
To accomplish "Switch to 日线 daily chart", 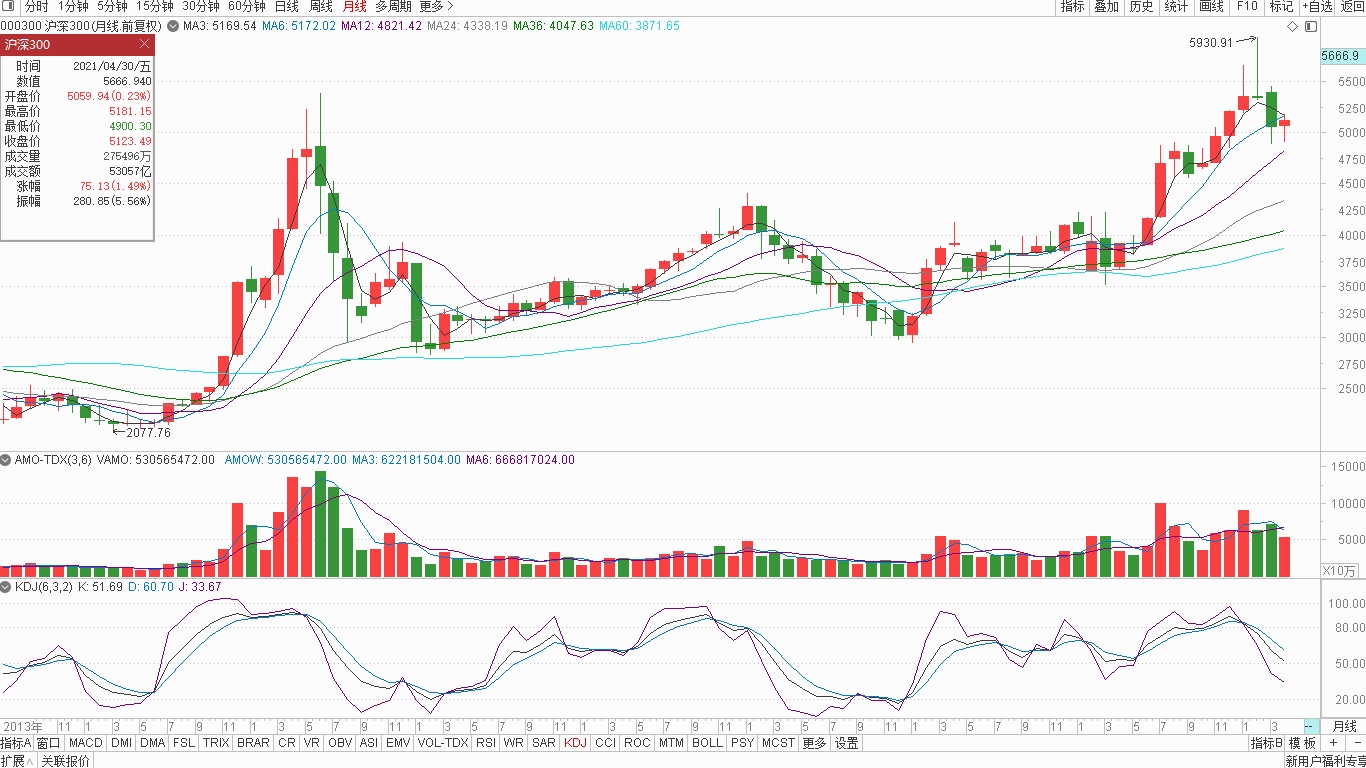I will 286,6.
